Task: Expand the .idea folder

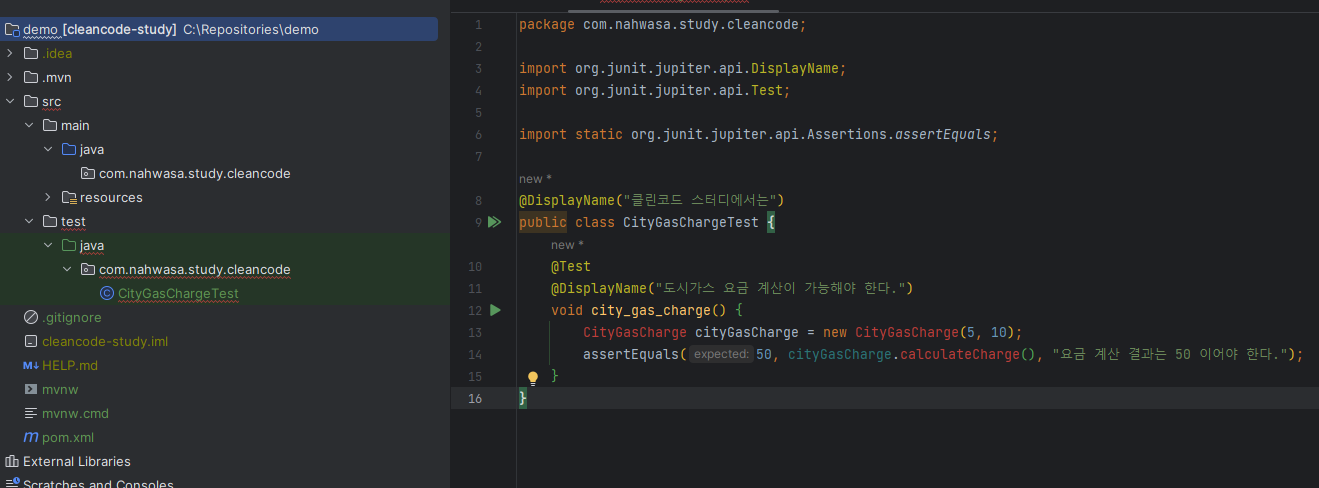Action: pos(11,53)
